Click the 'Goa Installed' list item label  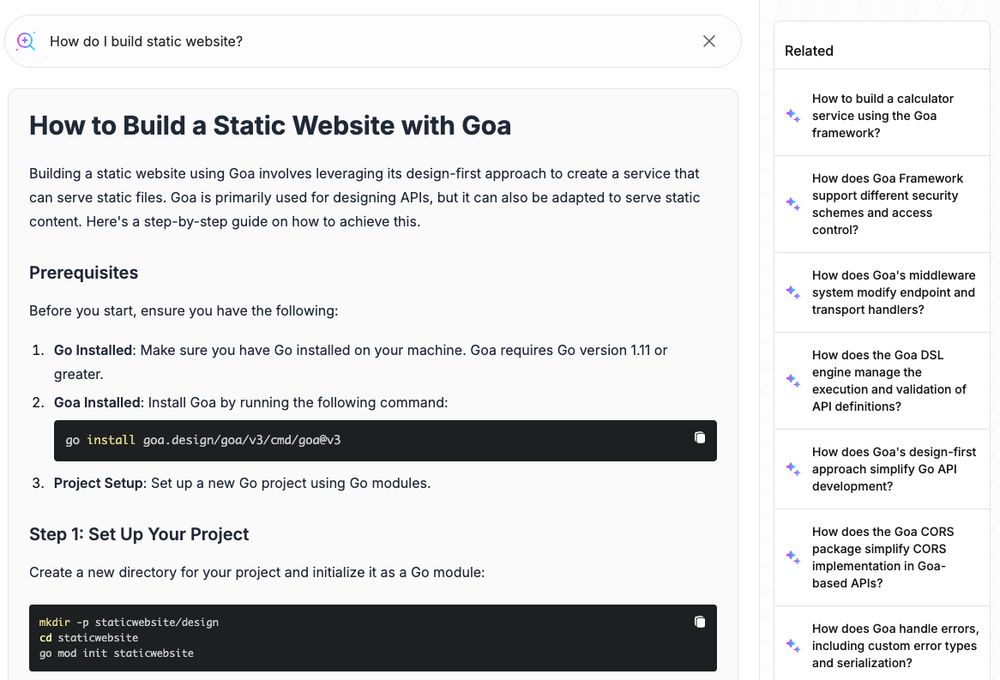click(x=98, y=403)
